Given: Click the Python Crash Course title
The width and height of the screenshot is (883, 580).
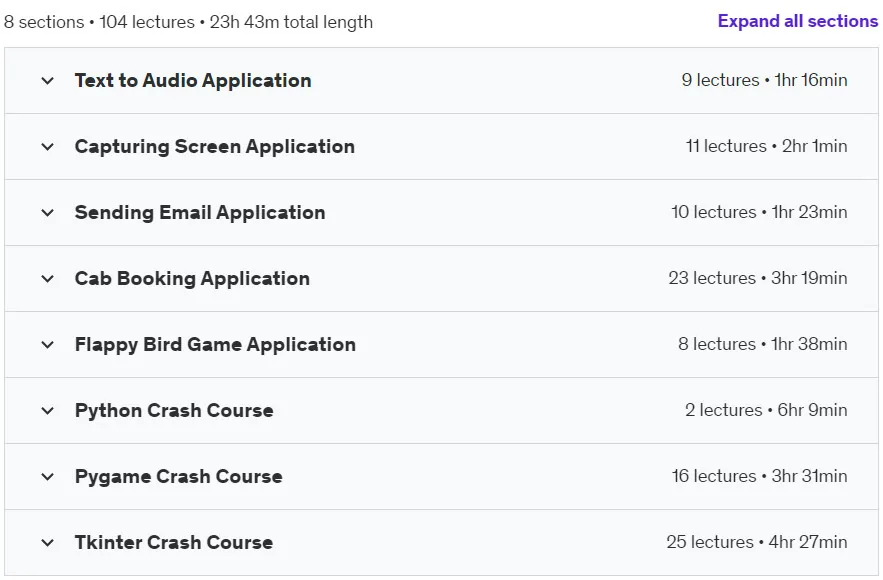Looking at the screenshot, I should (174, 411).
